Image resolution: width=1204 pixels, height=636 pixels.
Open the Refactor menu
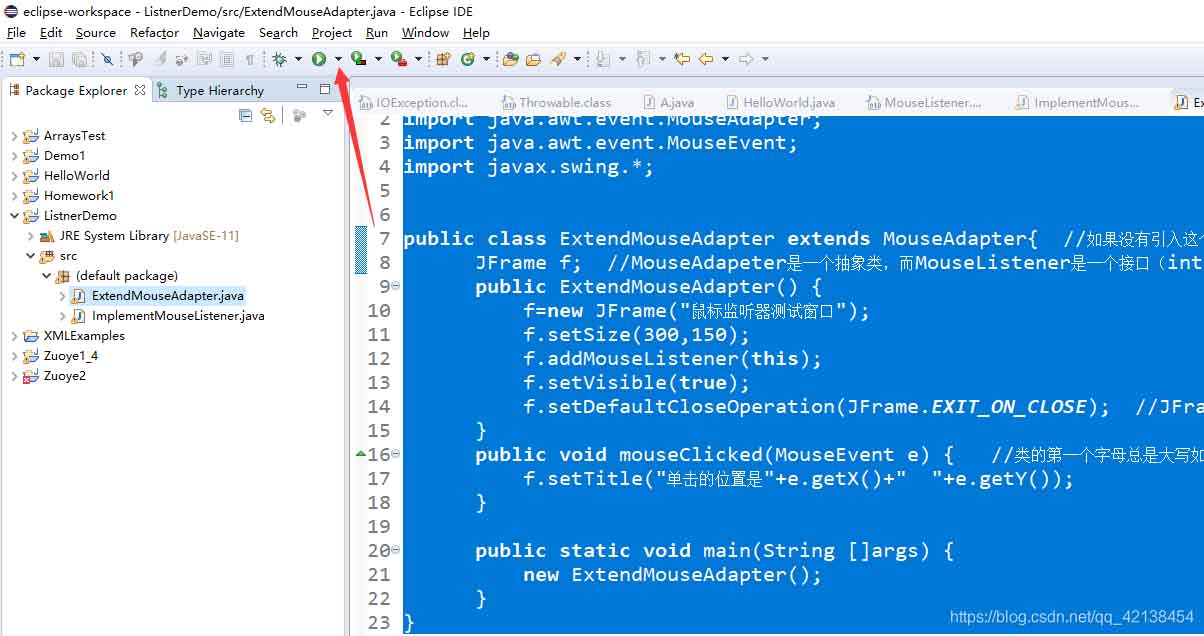[x=155, y=32]
